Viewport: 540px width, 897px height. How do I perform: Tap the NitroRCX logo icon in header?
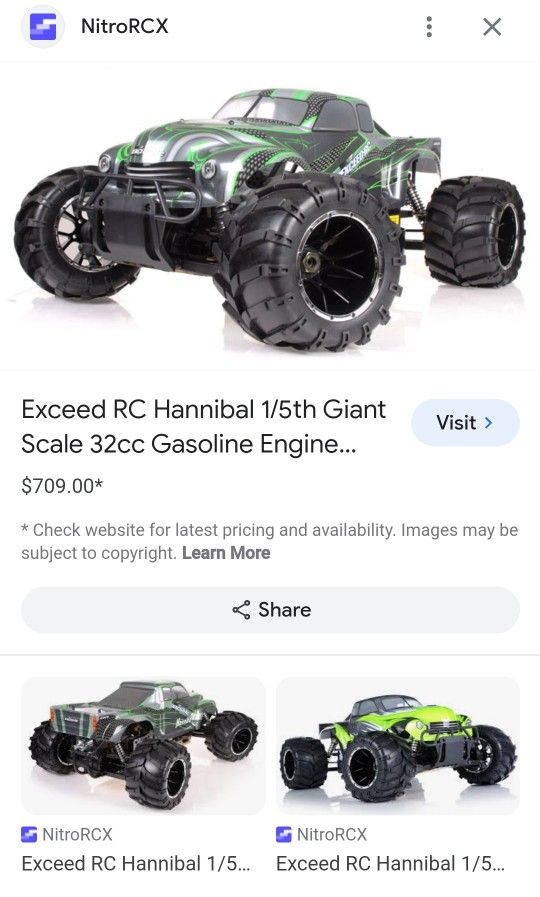tap(43, 27)
